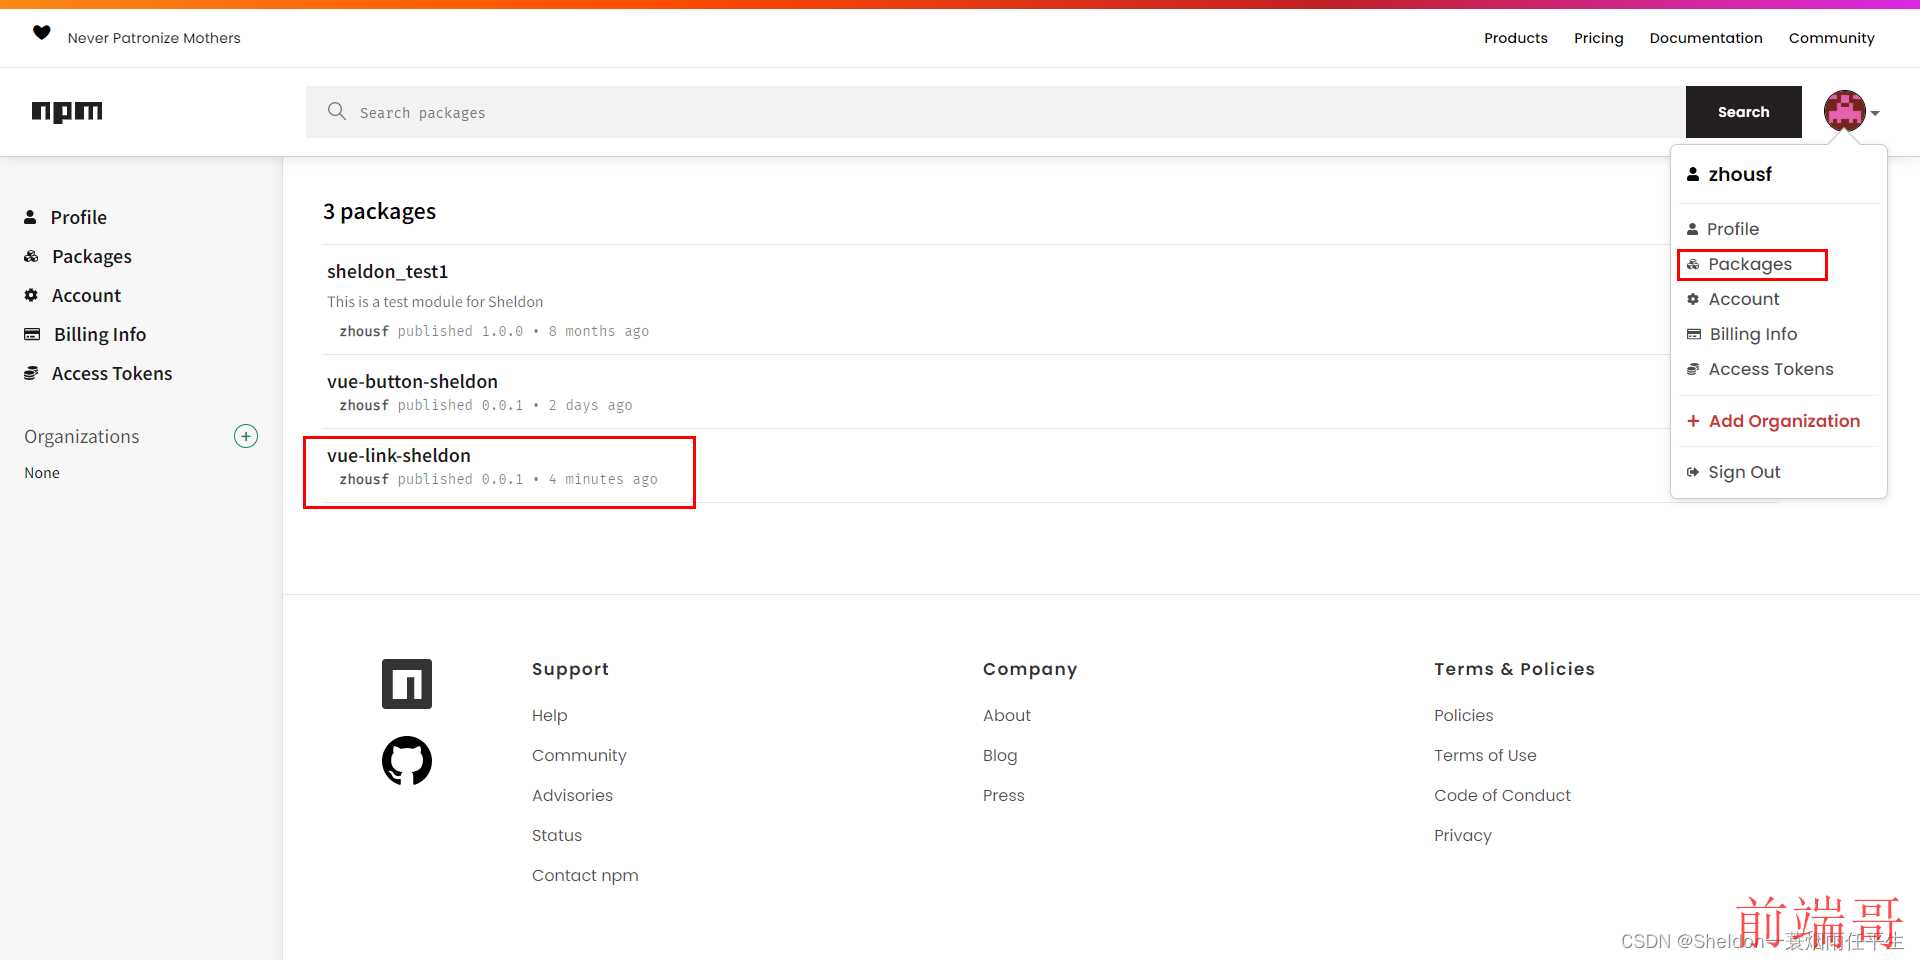Toggle the avatar dropdown caret
The image size is (1920, 960).
click(1875, 113)
